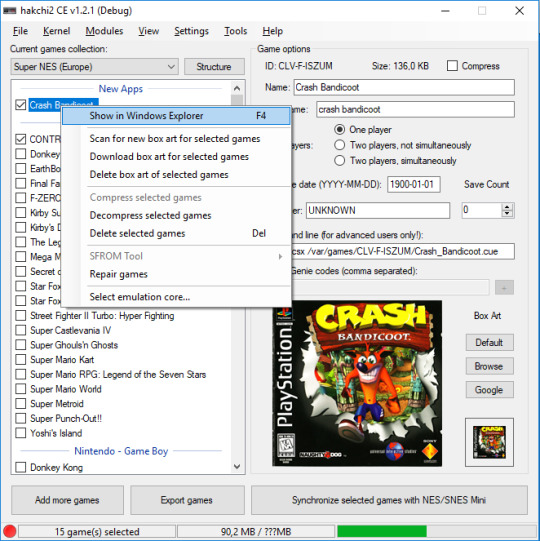The width and height of the screenshot is (540, 541).
Task: Enable the Compress checkbox
Action: pyautogui.click(x=452, y=66)
